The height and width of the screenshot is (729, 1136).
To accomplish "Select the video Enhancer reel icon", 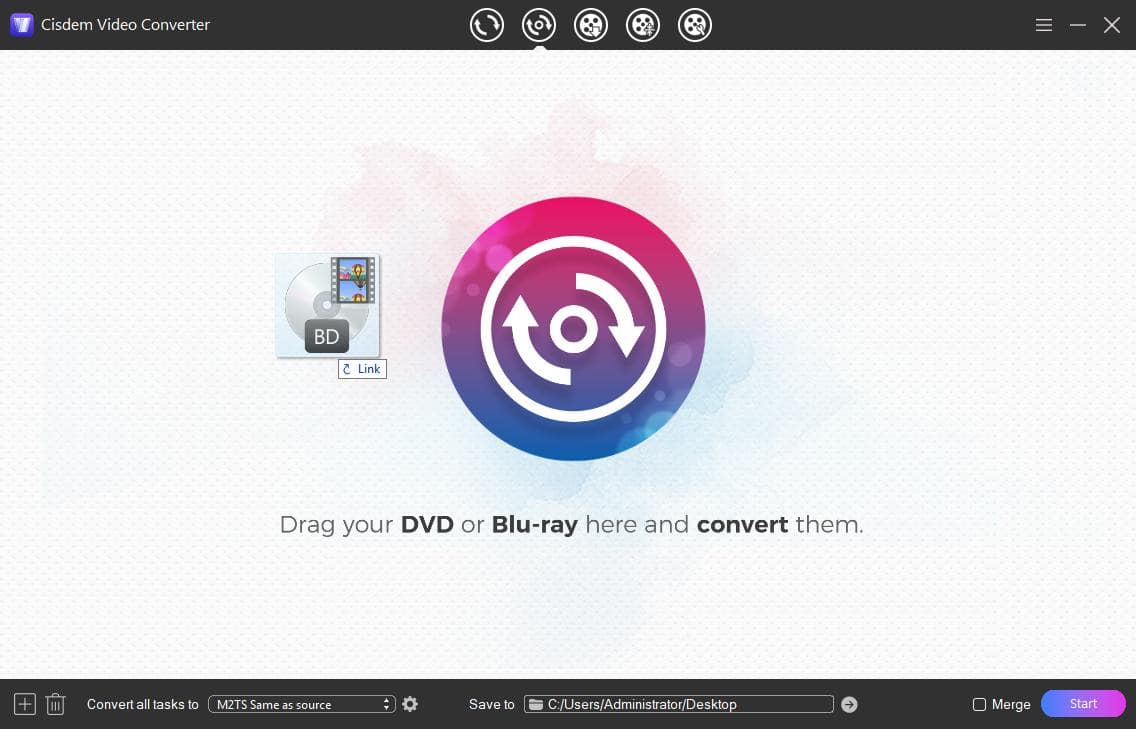I will [x=643, y=25].
